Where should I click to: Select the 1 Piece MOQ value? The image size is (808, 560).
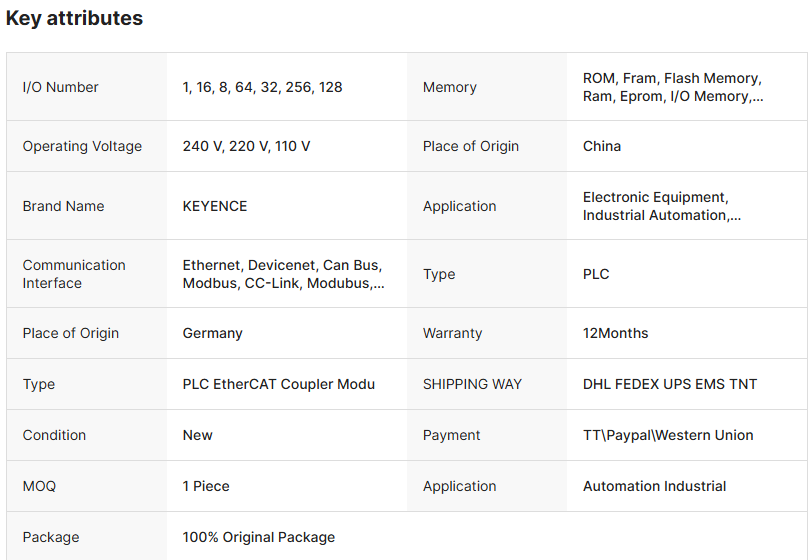tap(206, 486)
